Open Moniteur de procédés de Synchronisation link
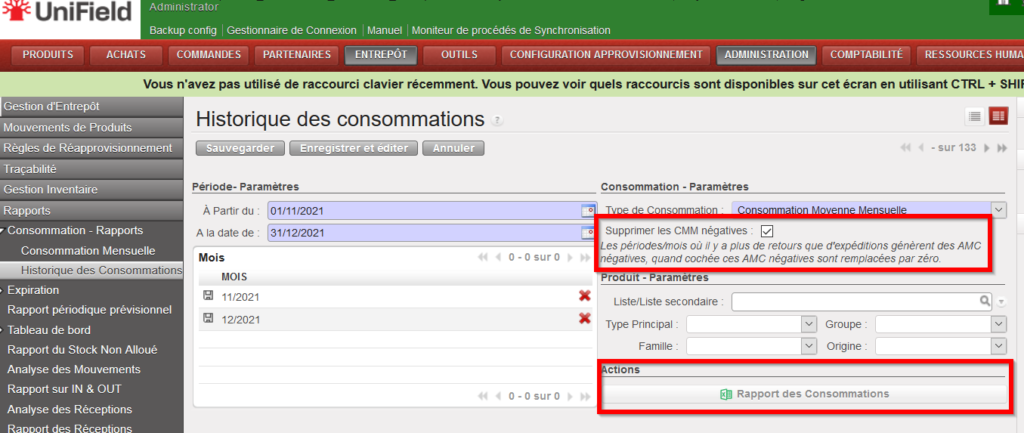Image resolution: width=1024 pixels, height=433 pixels. (511, 30)
